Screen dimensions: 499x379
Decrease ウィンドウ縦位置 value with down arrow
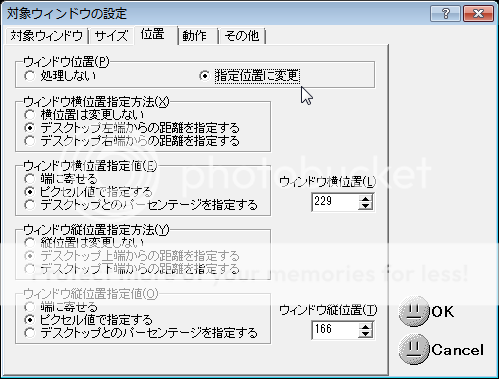[365, 334]
